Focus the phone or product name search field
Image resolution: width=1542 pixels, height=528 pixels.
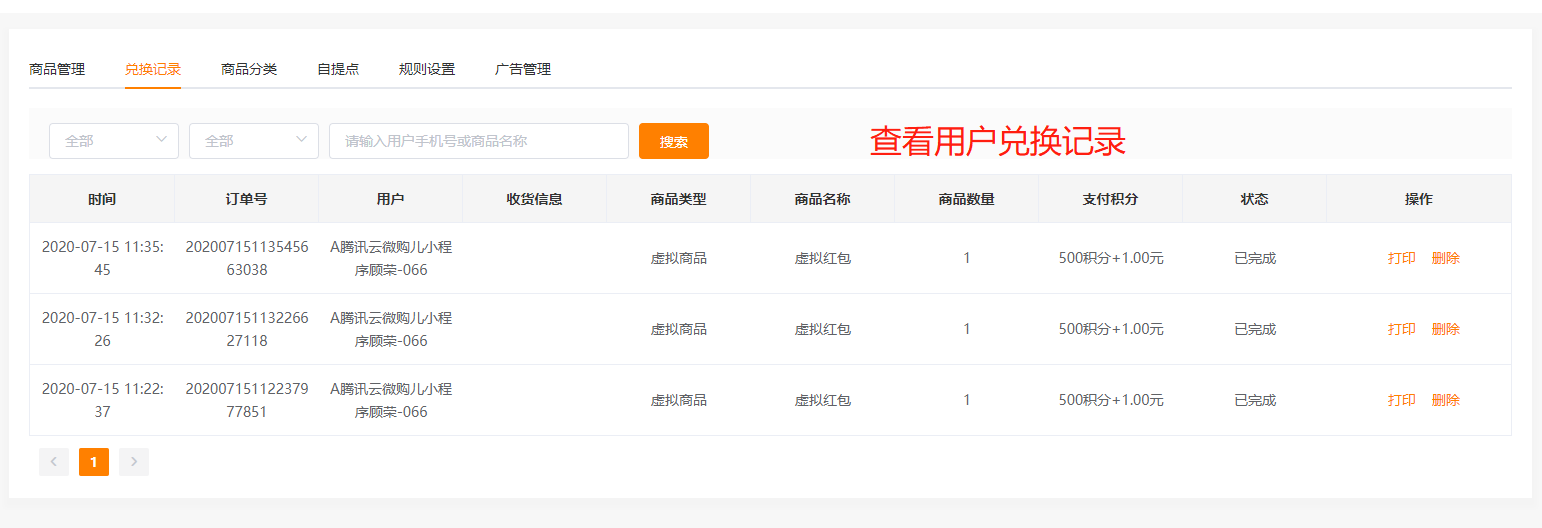coord(478,141)
